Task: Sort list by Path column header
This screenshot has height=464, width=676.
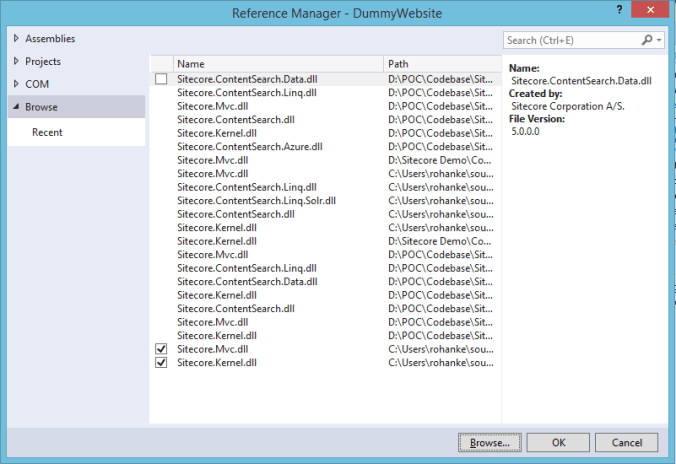Action: (440, 63)
